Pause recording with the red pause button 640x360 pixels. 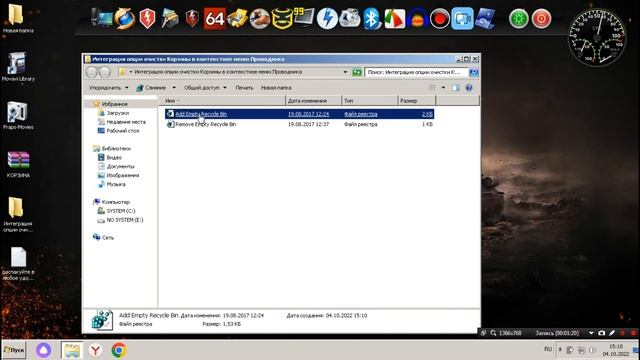[x=623, y=333]
